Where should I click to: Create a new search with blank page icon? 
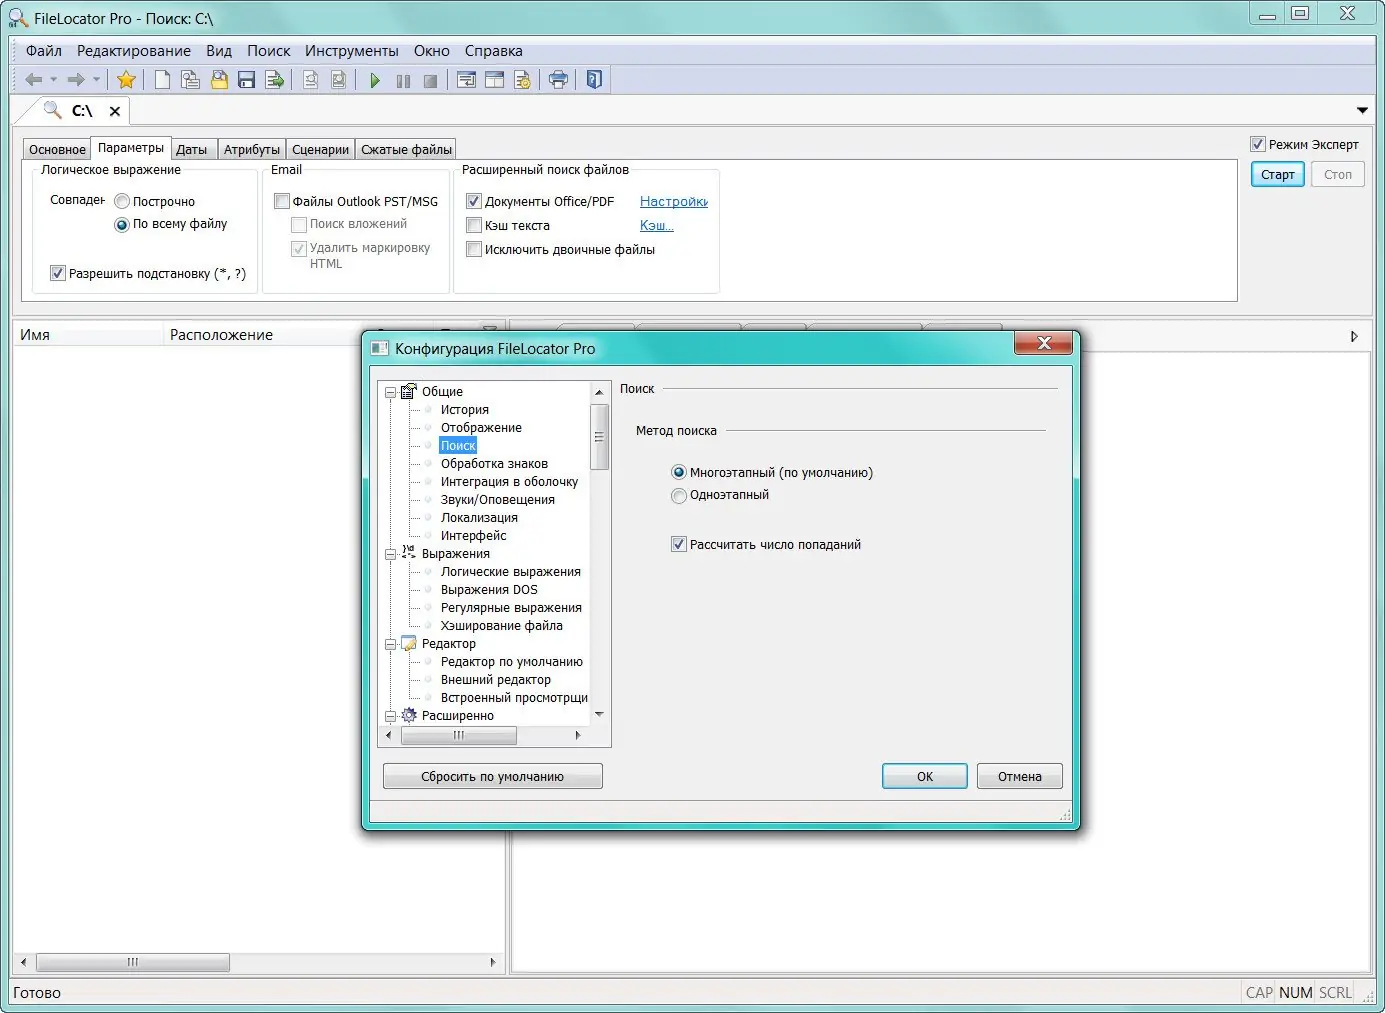[x=162, y=80]
